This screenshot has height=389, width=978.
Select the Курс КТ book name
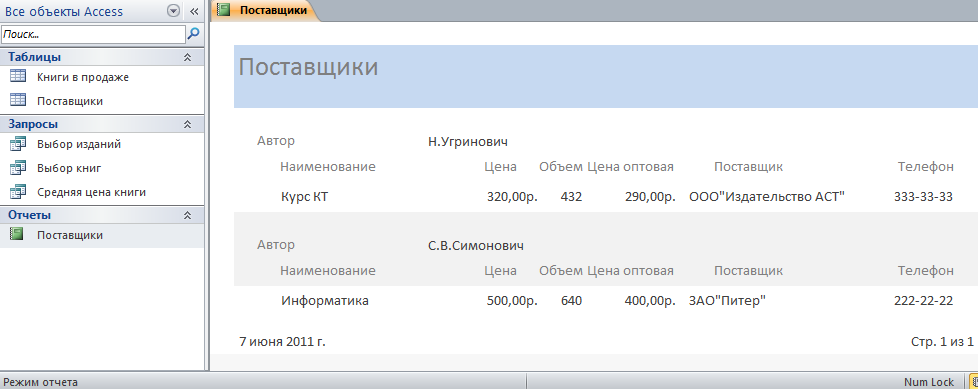[x=304, y=197]
